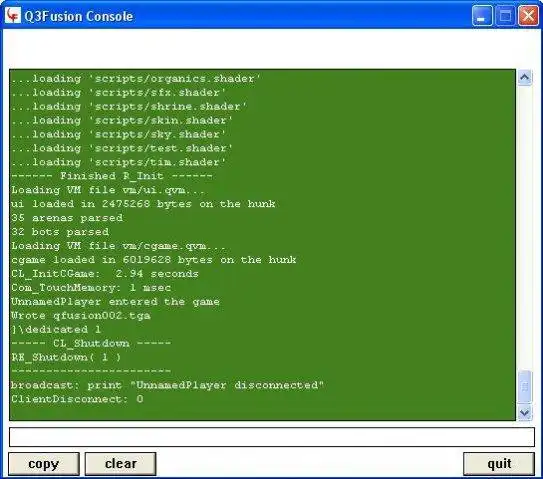This screenshot has width=543, height=479.
Task: Click line "...loading 'scripts/tim.shader'"
Action: (118, 162)
